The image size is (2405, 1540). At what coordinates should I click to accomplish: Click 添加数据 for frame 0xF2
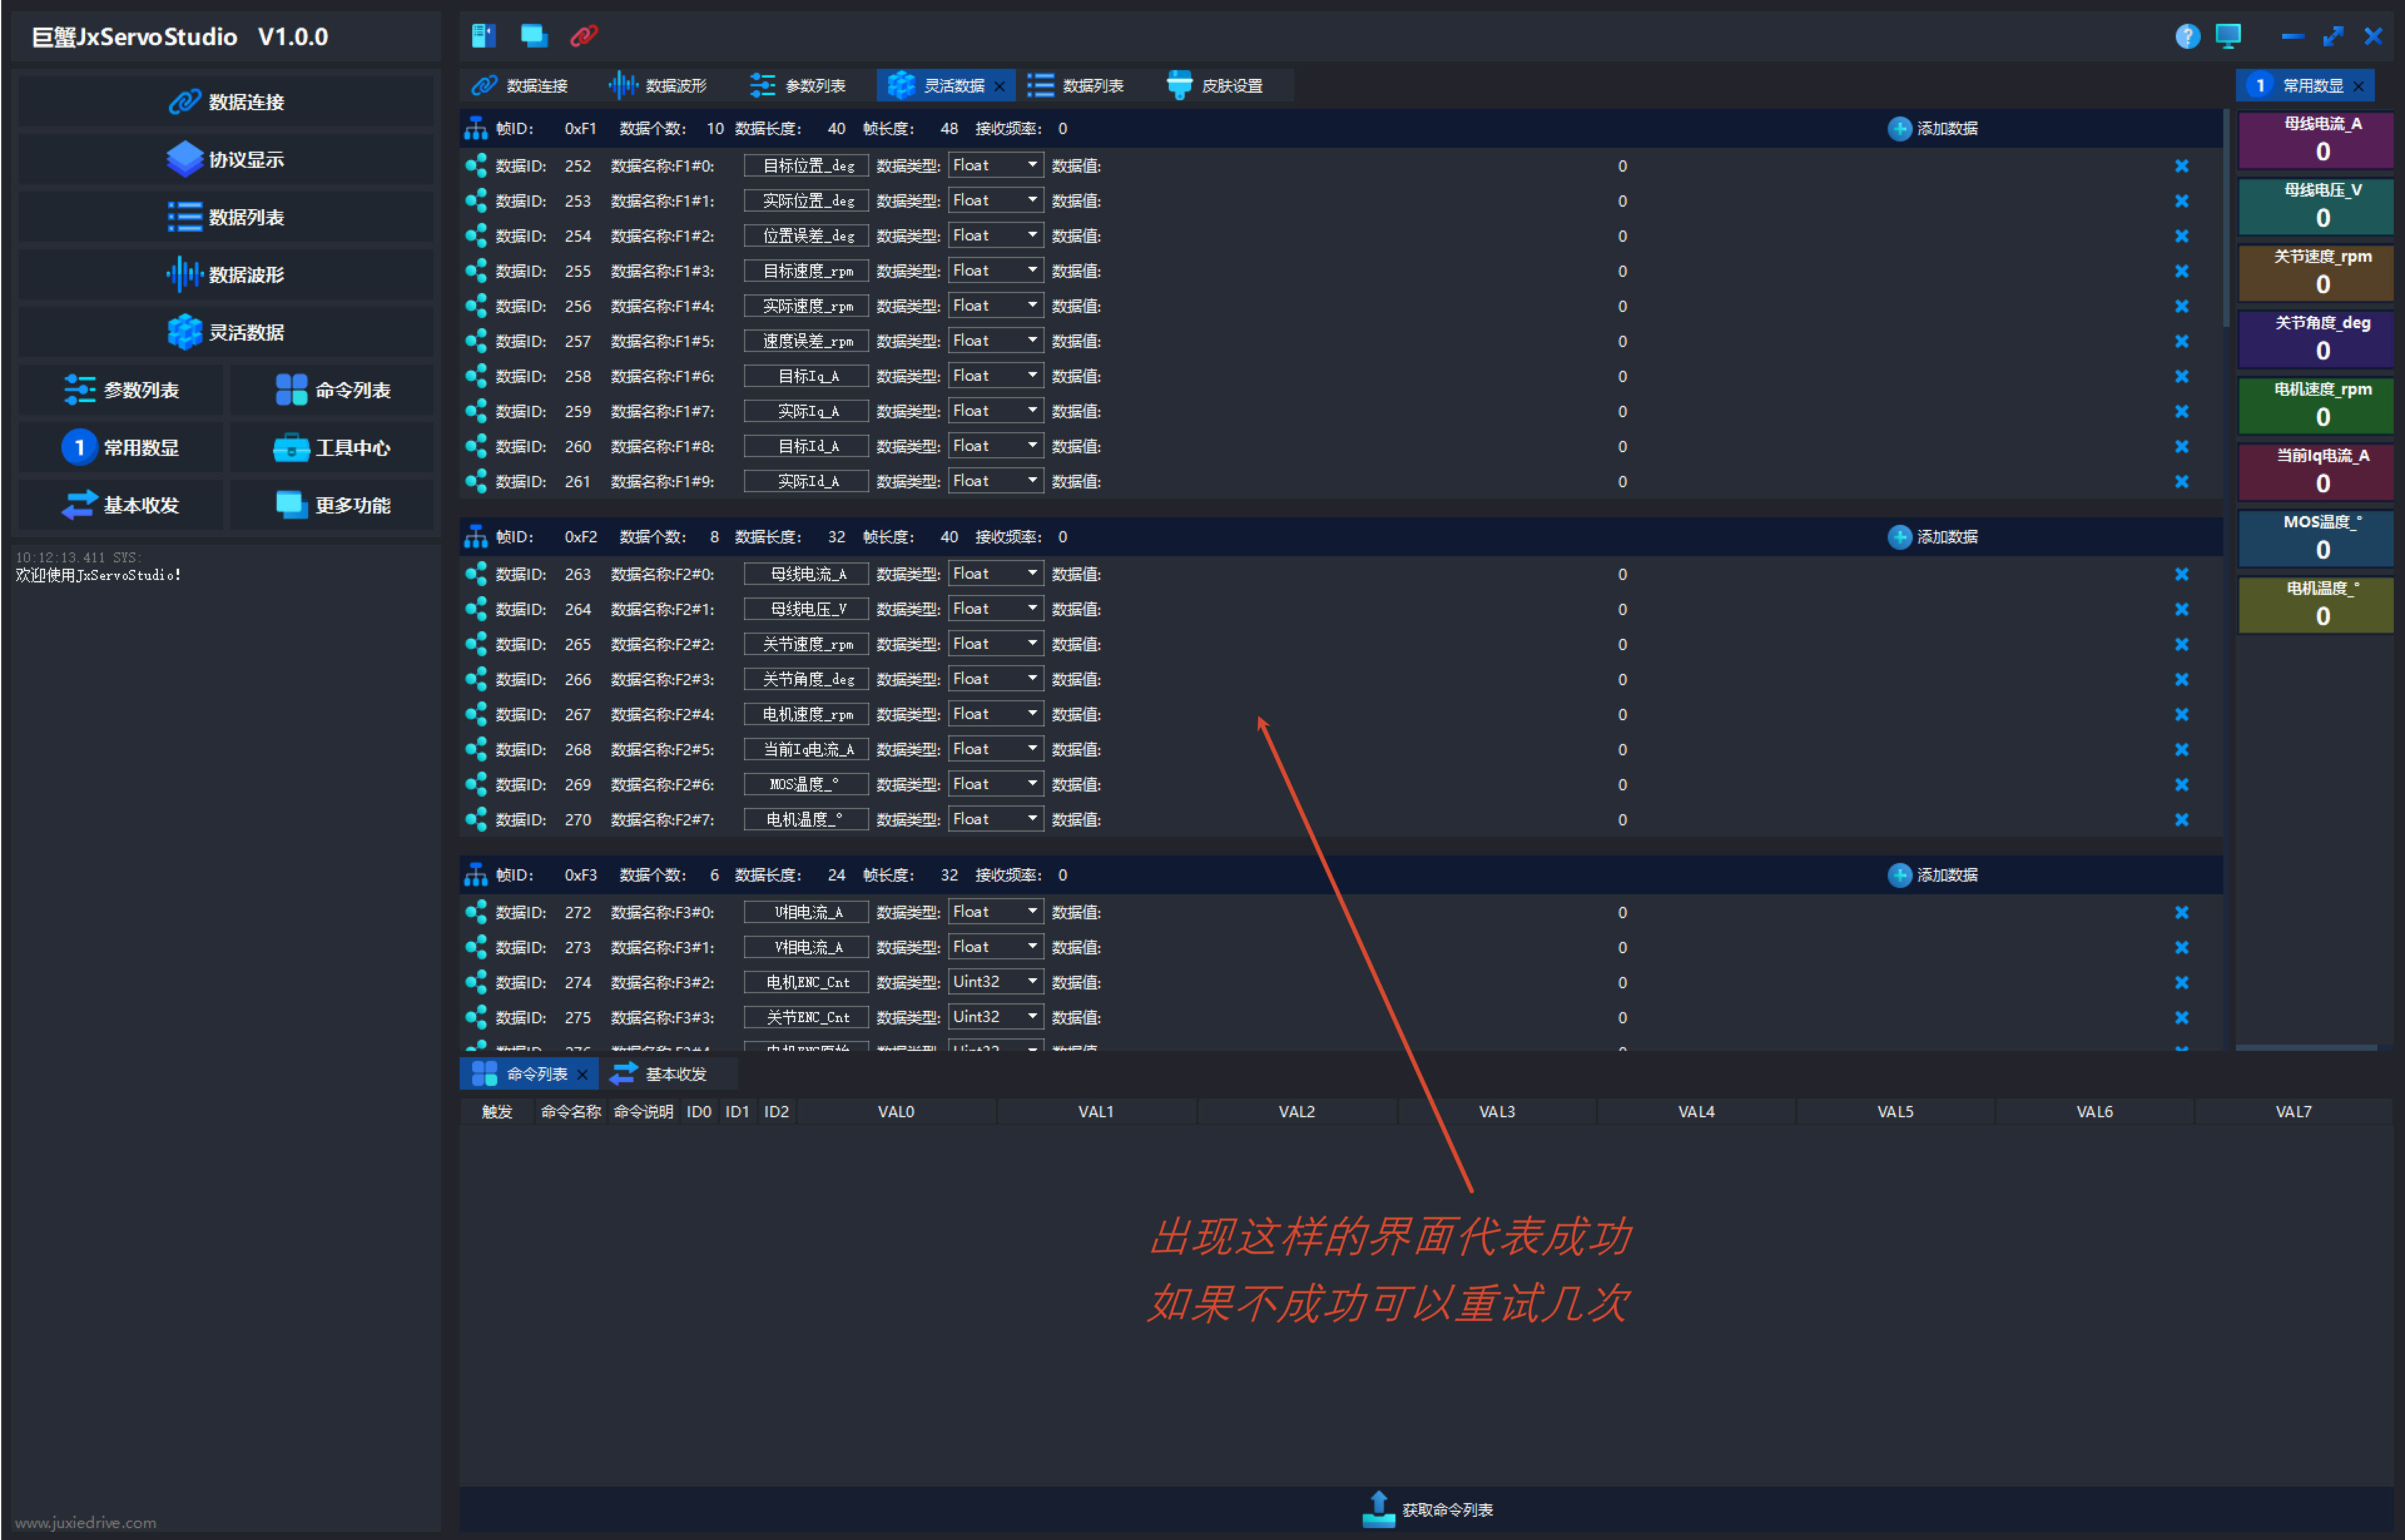[x=1933, y=537]
